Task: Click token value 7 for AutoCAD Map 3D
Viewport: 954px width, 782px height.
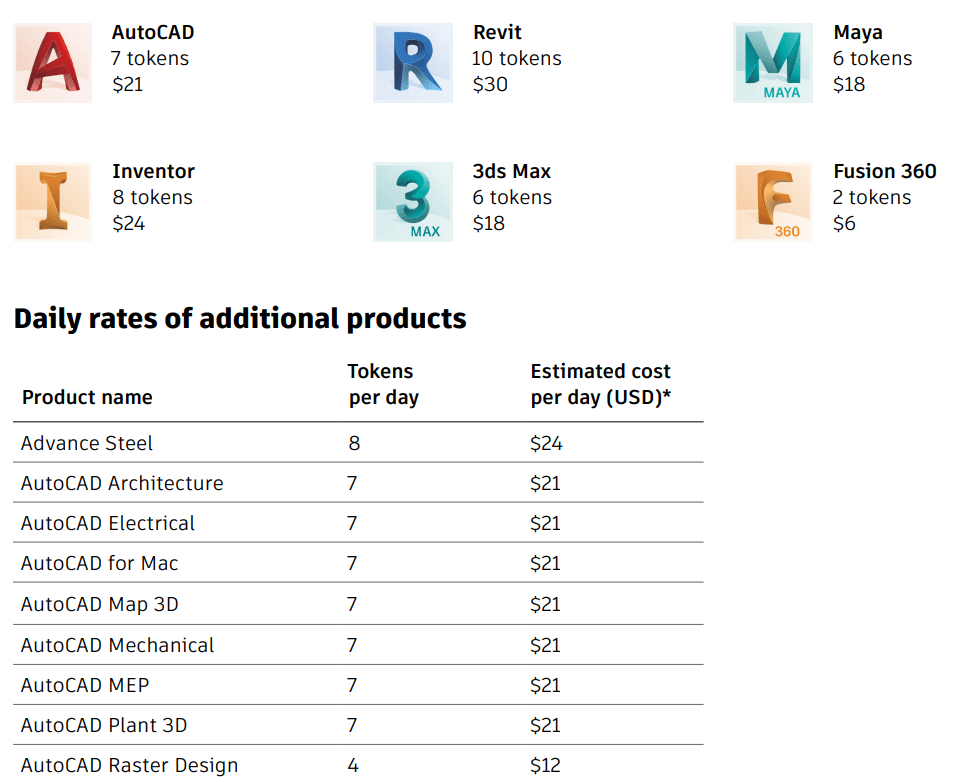Action: coord(352,604)
